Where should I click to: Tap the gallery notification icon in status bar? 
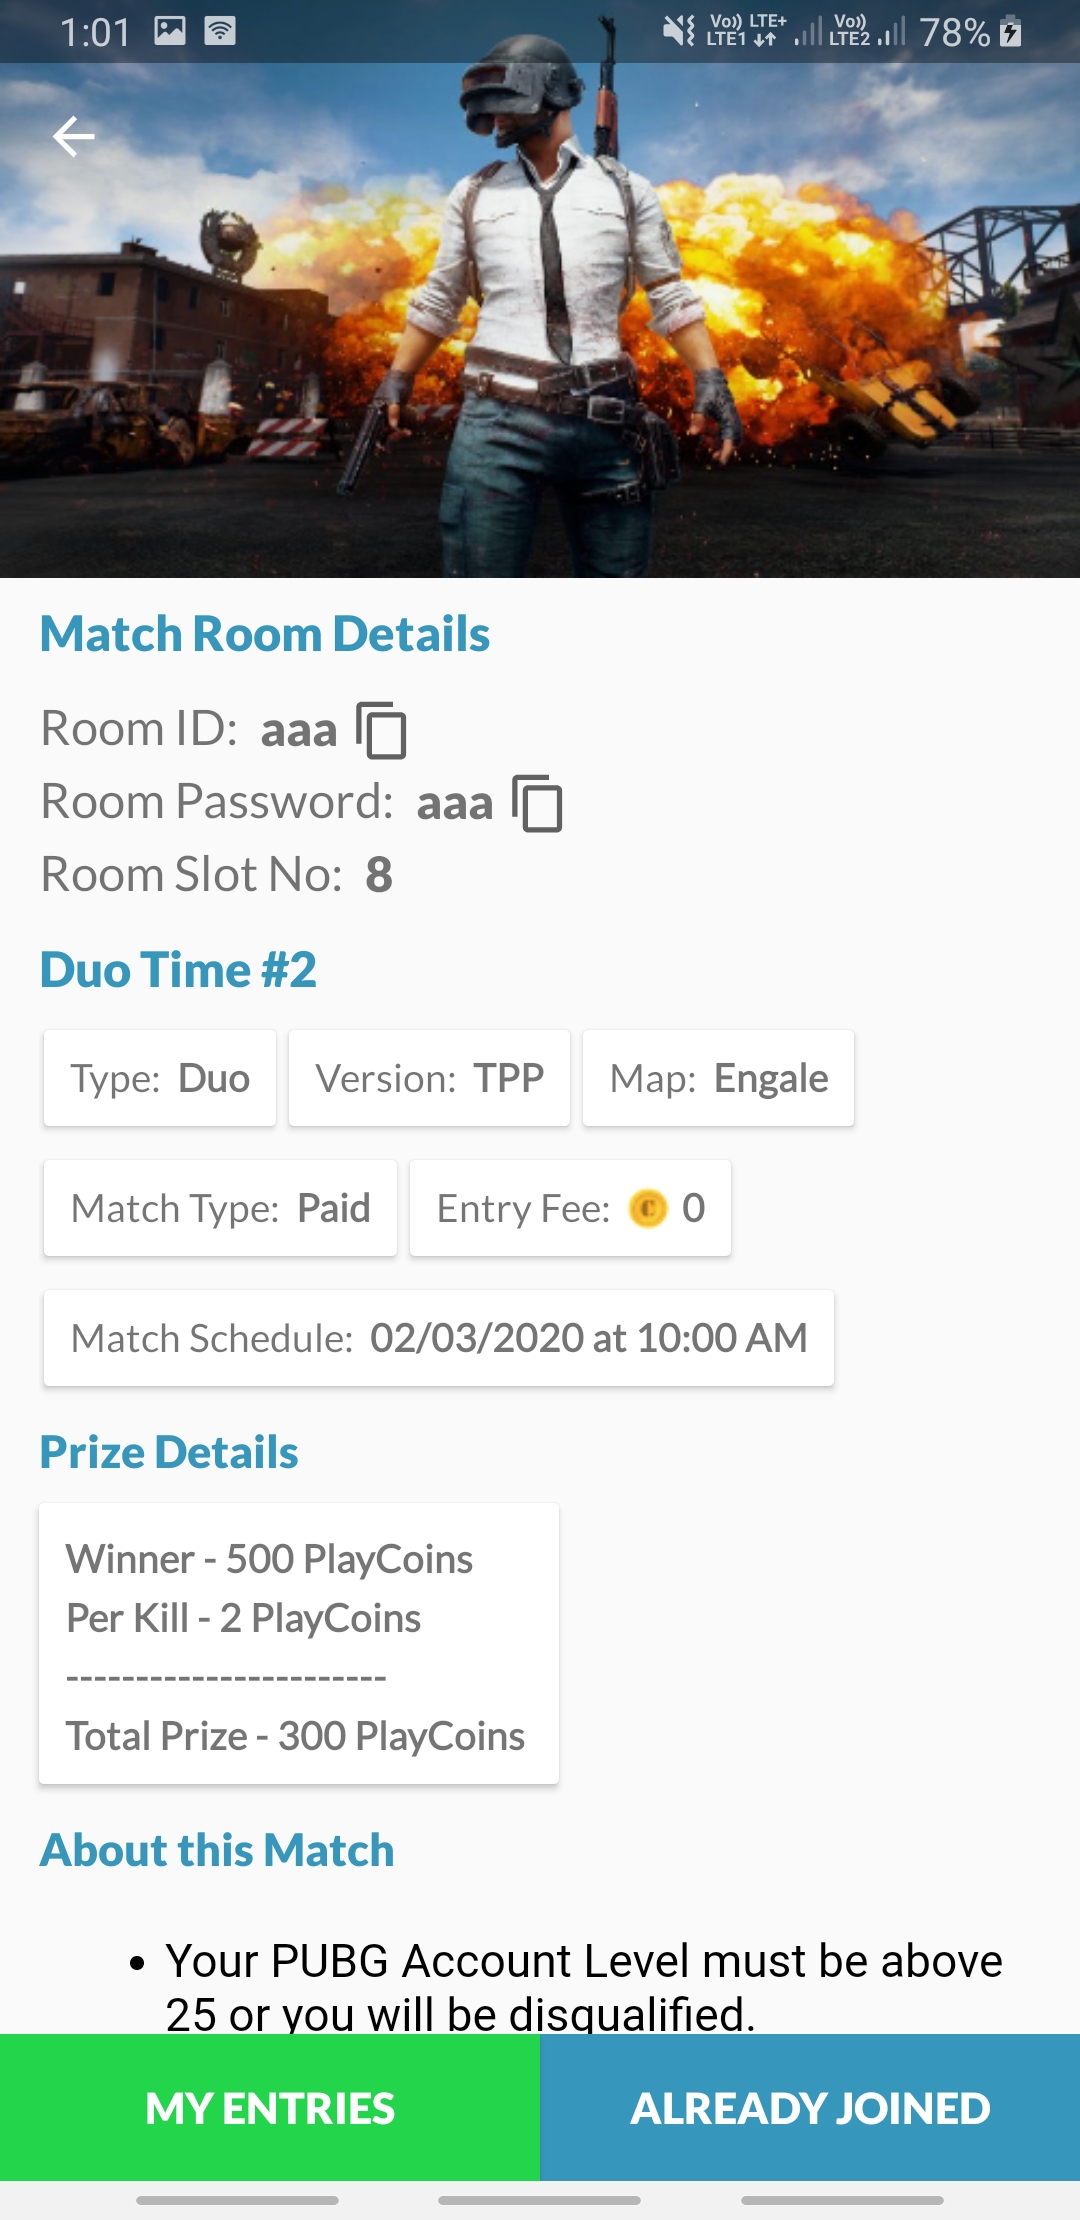click(170, 31)
